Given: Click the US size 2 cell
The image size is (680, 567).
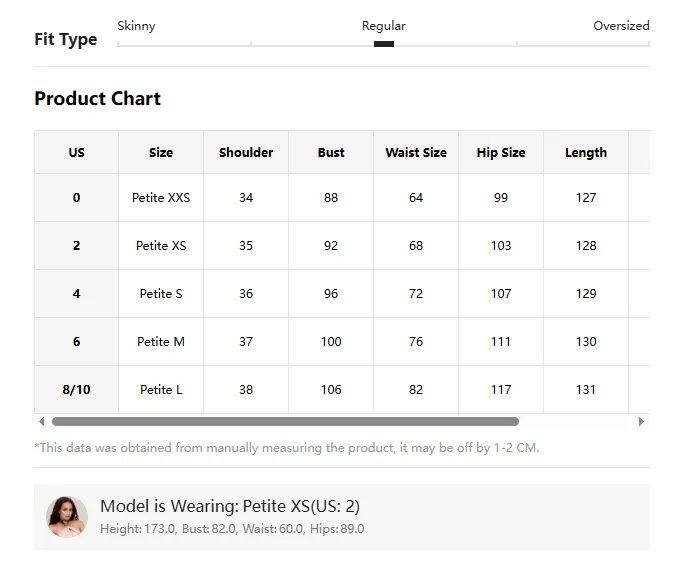Looking at the screenshot, I should coord(76,246).
